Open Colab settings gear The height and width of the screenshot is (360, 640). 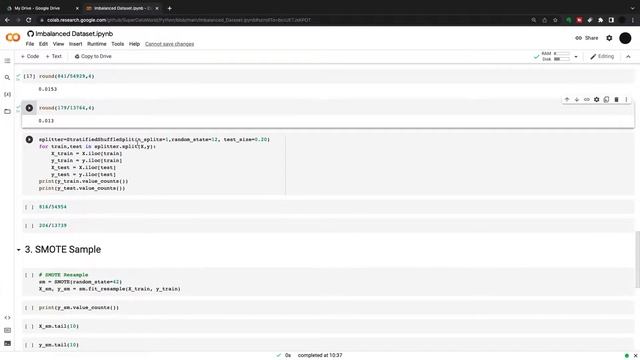(609, 38)
